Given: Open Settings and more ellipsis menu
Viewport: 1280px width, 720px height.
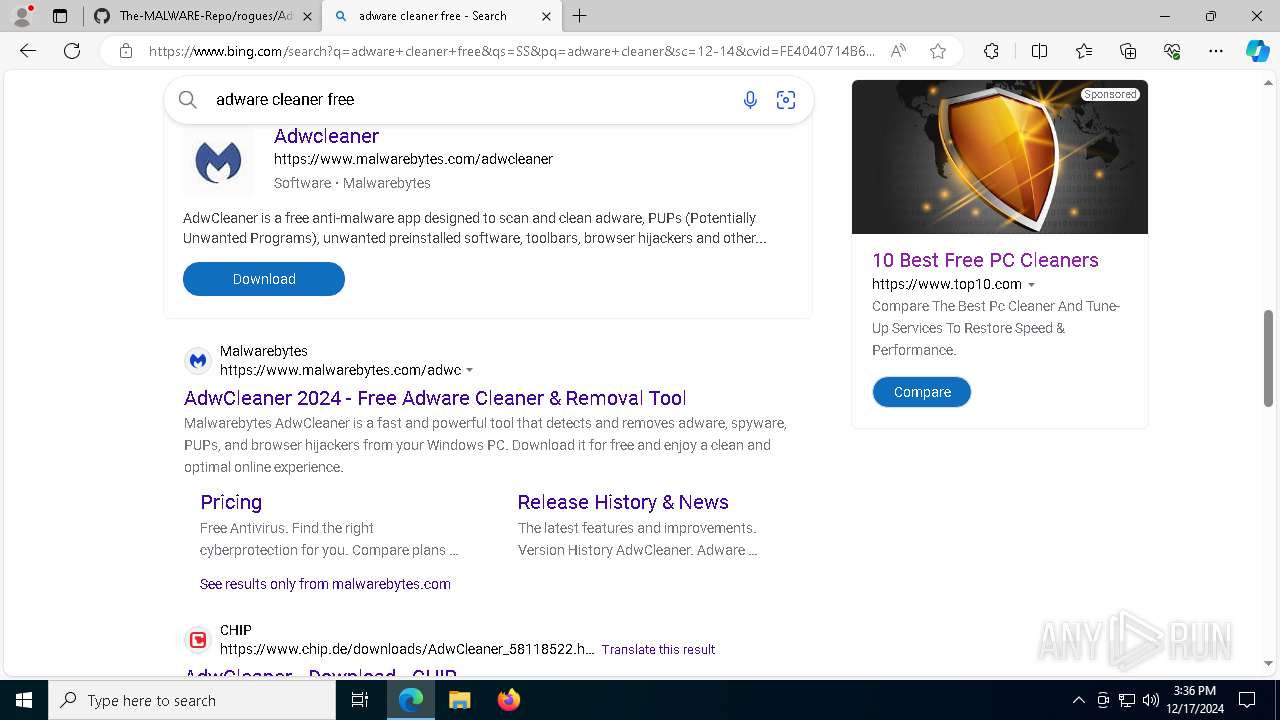Looking at the screenshot, I should click(1216, 51).
